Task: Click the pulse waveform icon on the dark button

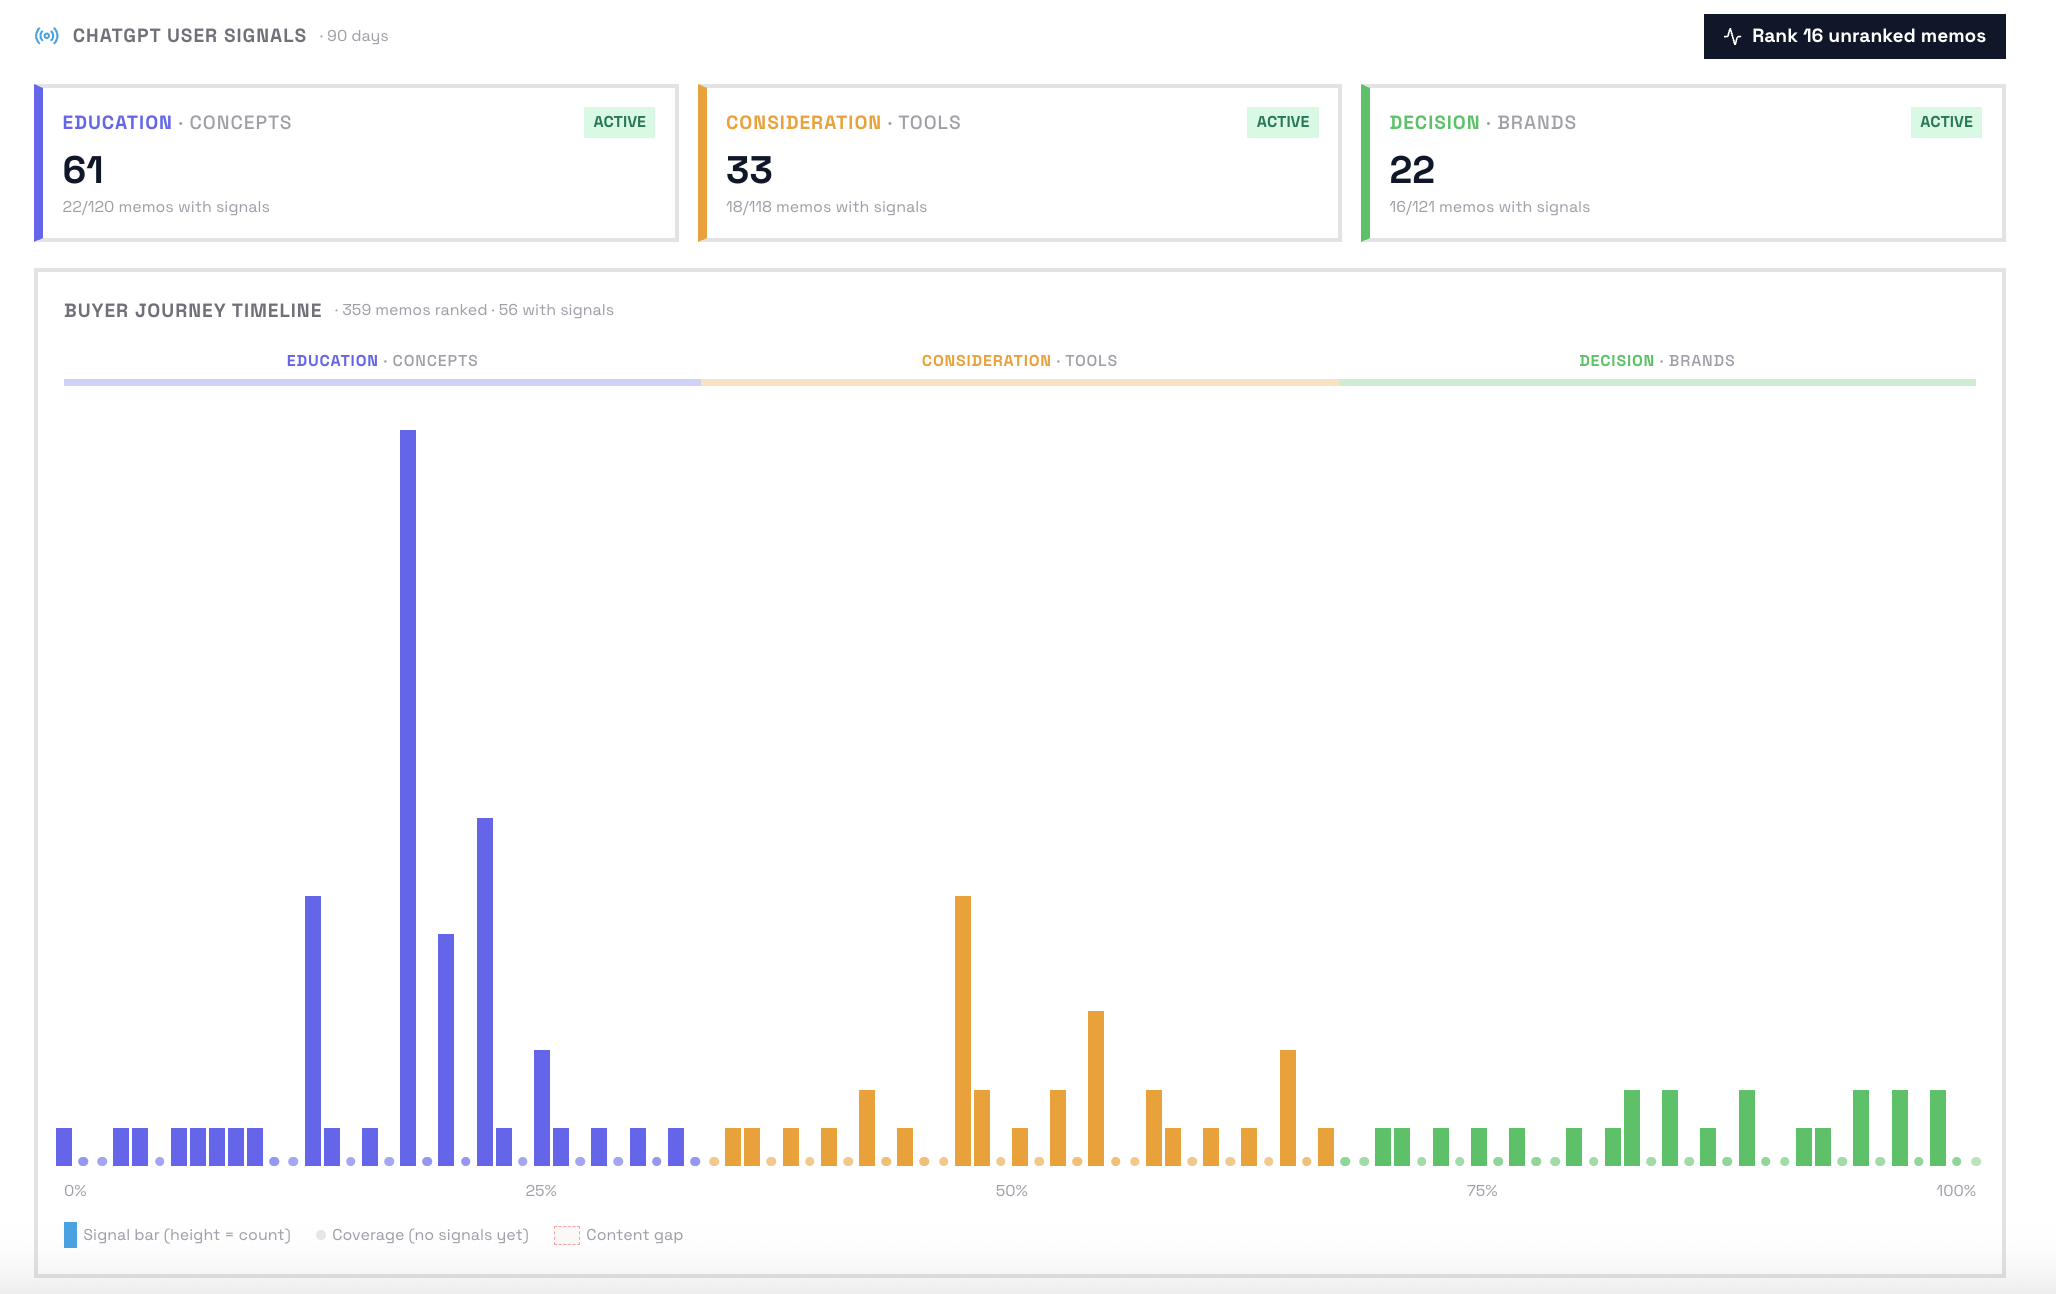Action: pyautogui.click(x=1733, y=35)
